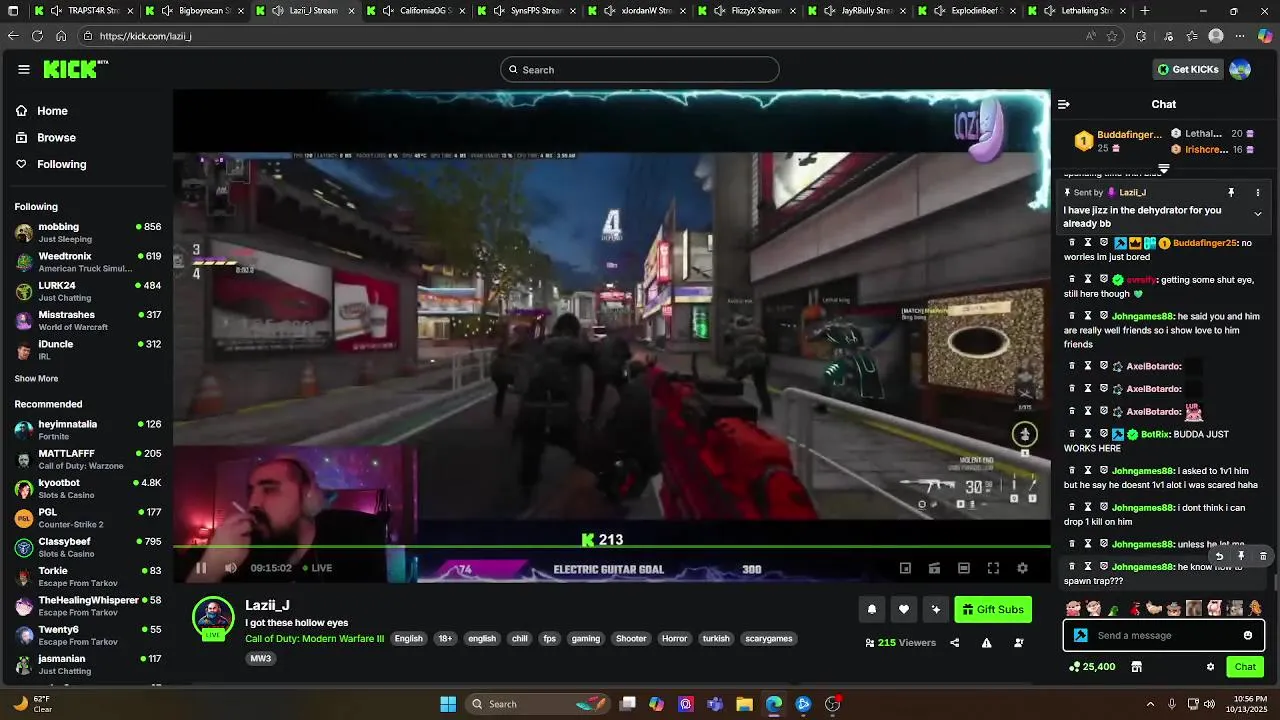Click hover trash icon on last message
Image resolution: width=1280 pixels, height=720 pixels.
pos(1263,556)
